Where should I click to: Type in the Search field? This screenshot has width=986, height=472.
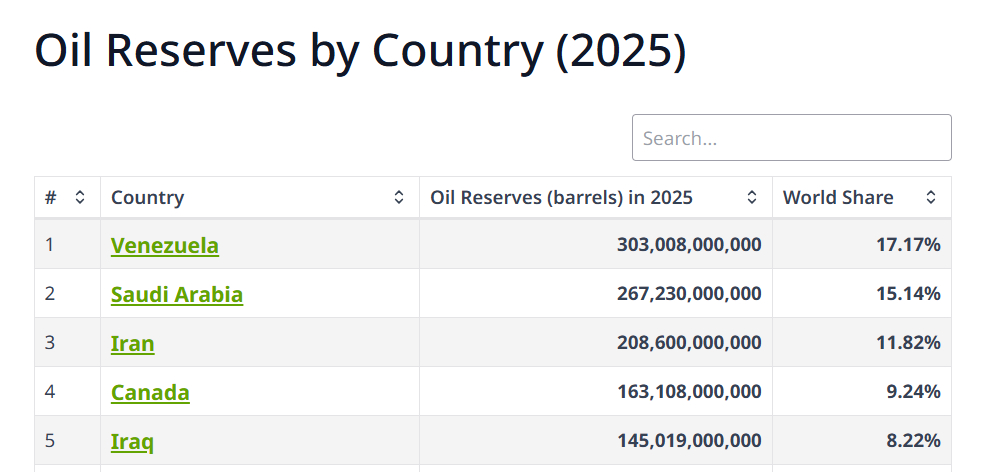pyautogui.click(x=791, y=138)
